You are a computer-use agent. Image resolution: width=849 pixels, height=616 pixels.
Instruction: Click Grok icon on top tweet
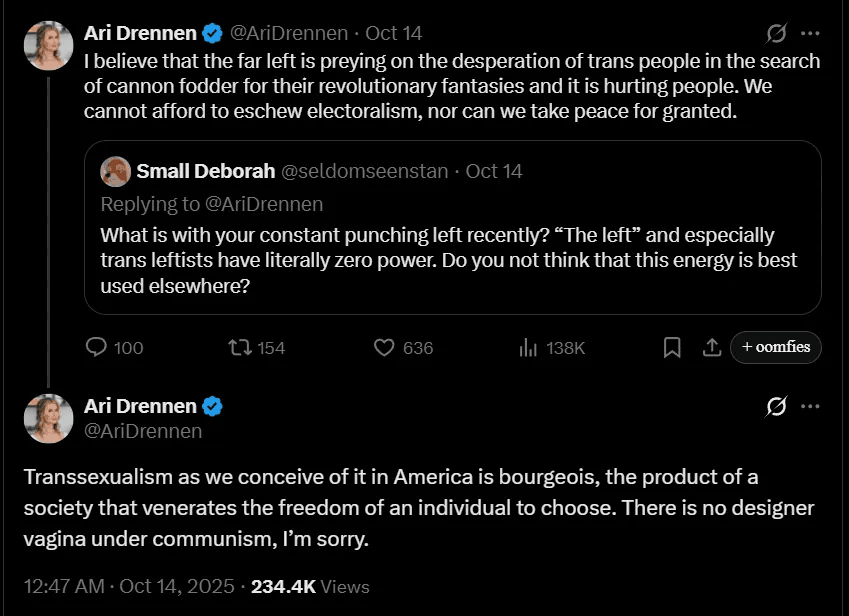776,33
